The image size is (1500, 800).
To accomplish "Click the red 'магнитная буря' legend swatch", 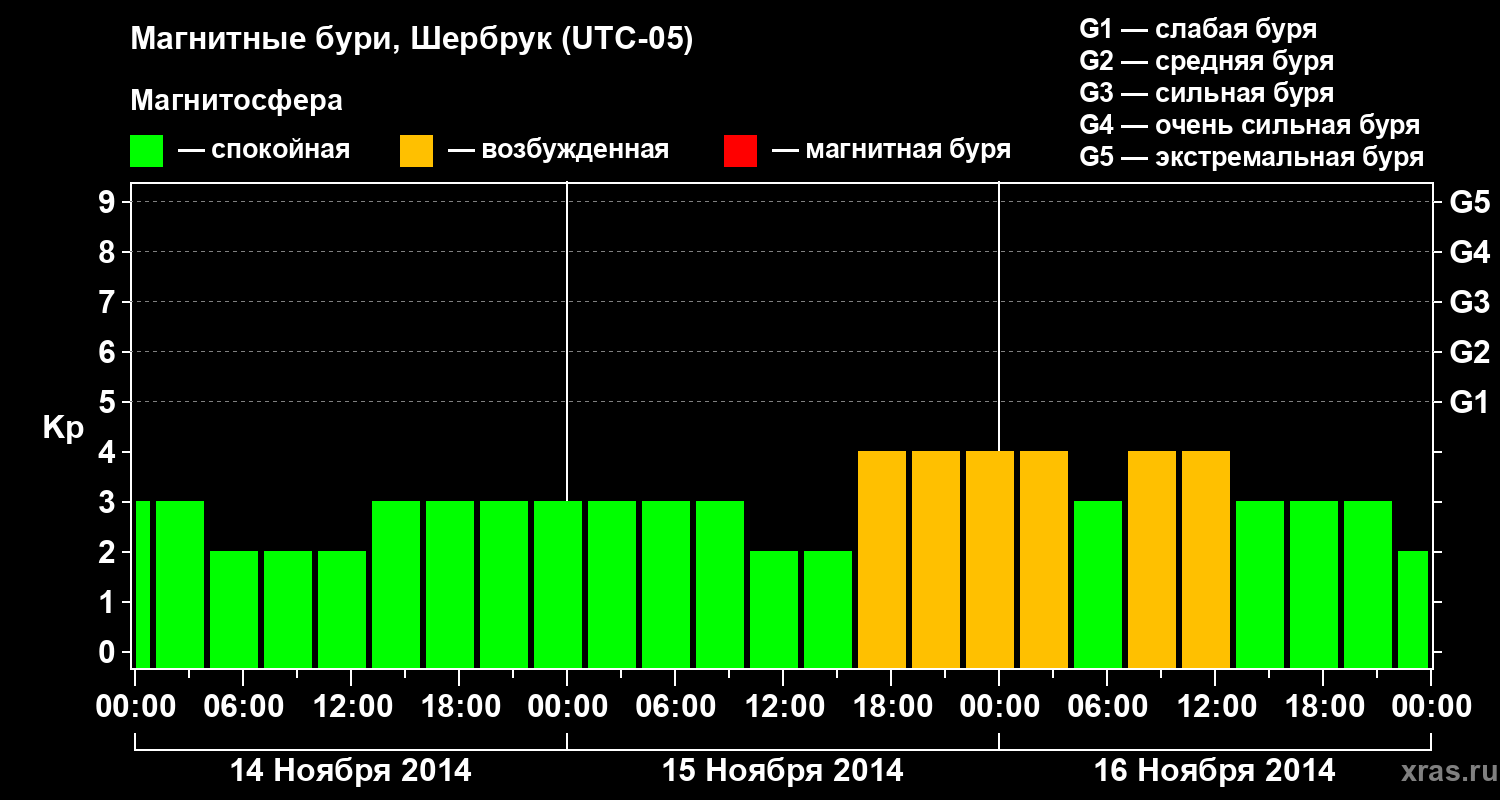I will tap(740, 151).
